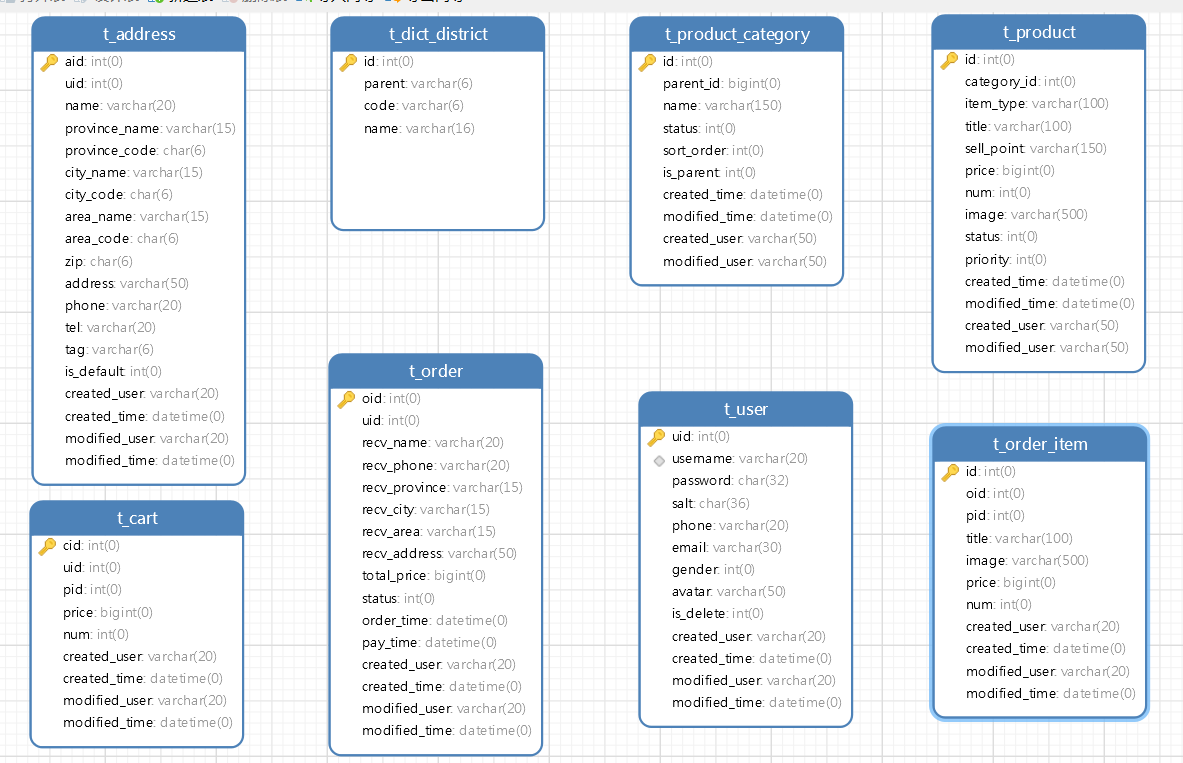Select the category_id field in t_product
1183x763 pixels.
[1020, 82]
